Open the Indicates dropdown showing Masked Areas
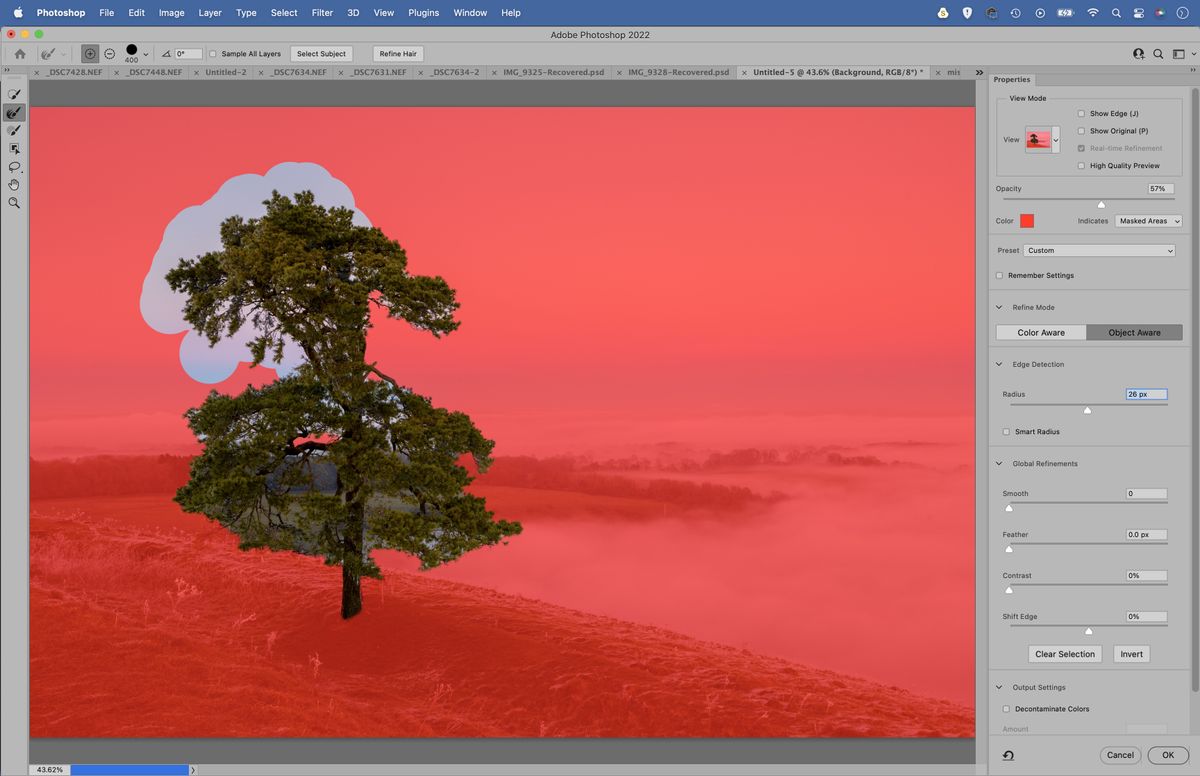 (x=1148, y=221)
